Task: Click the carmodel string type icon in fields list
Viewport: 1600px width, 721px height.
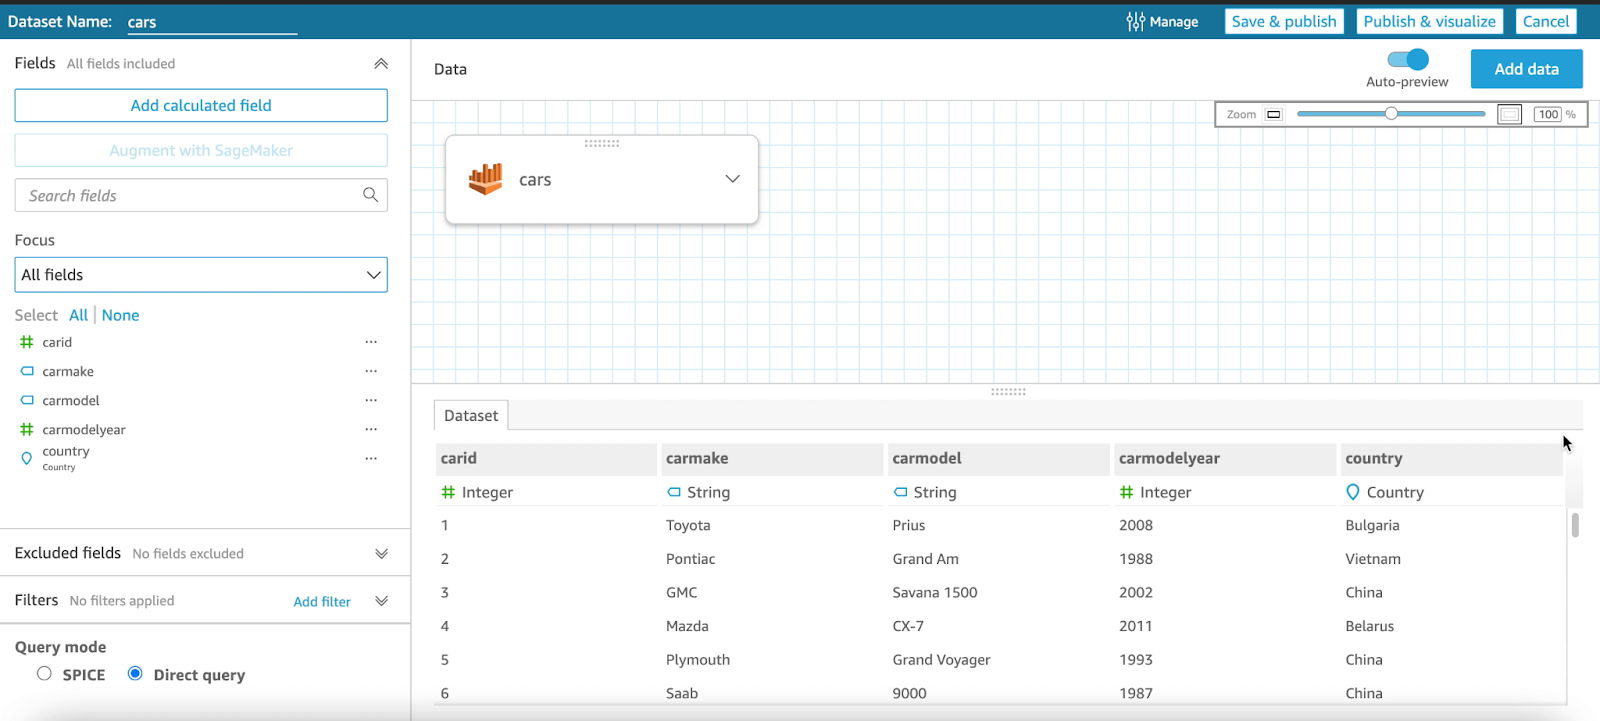Action: 27,400
